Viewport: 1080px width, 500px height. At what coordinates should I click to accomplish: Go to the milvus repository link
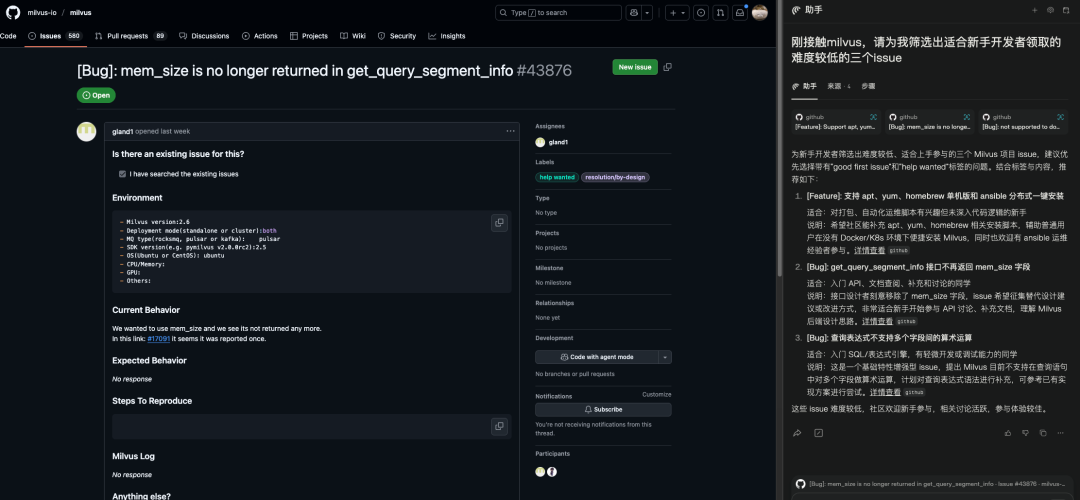81,12
